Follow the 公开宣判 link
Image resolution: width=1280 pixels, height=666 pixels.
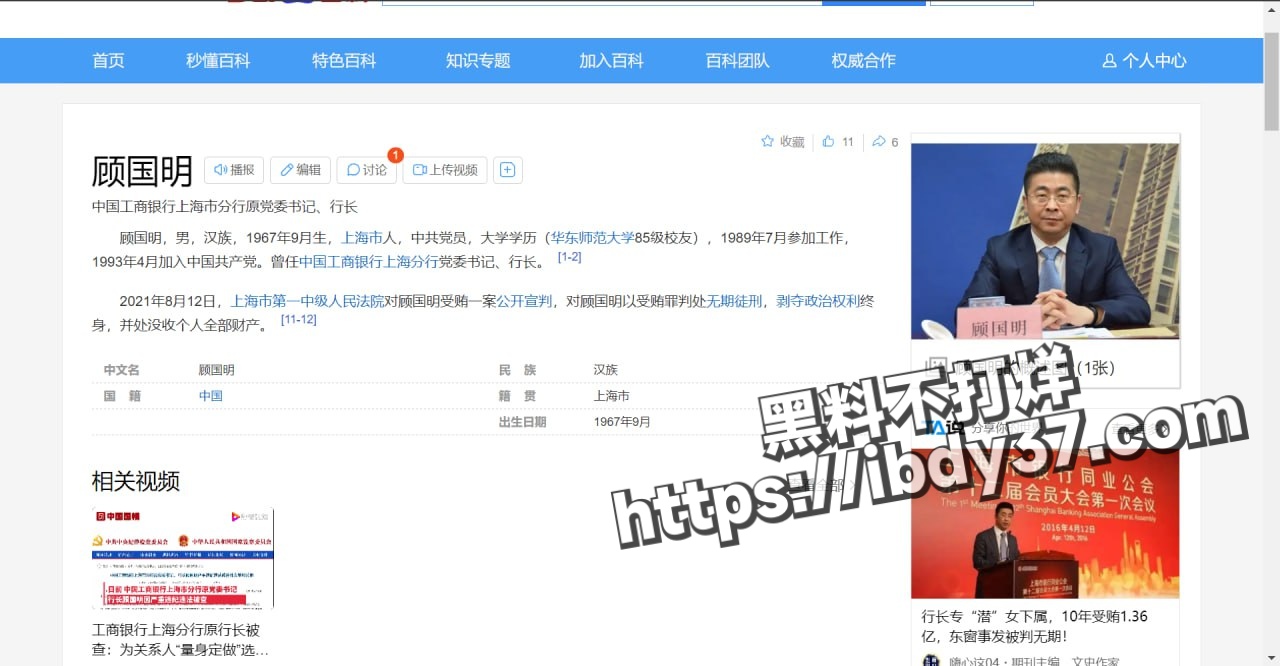pos(524,301)
